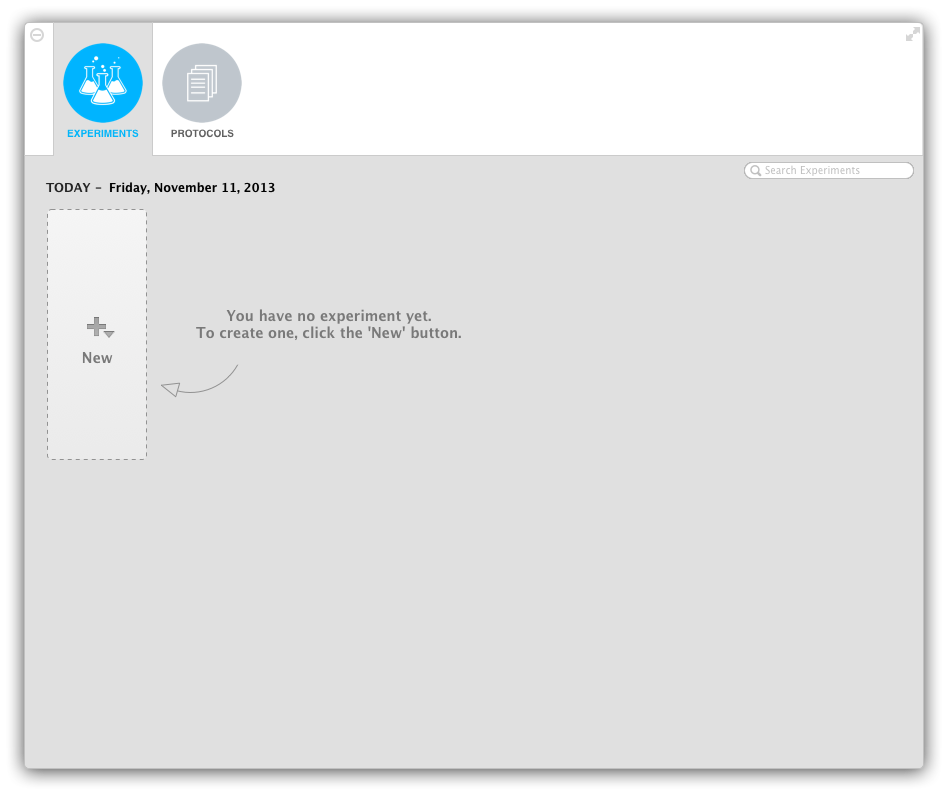947x794 pixels.
Task: Focus the Search Experiments field
Action: 829,170
